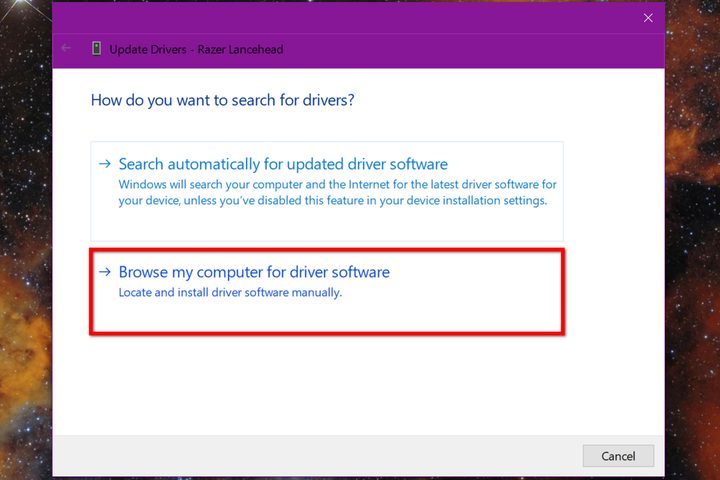720x480 pixels.
Task: Close the Update Drivers dialog
Action: 648,18
